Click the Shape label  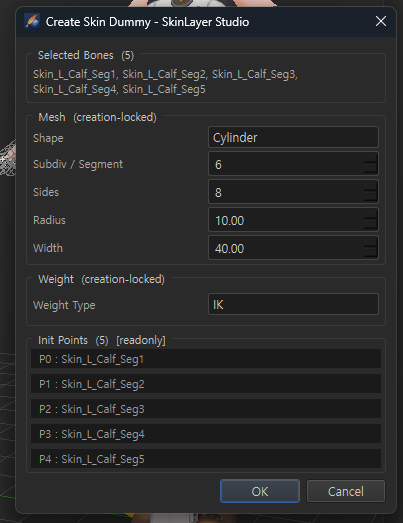pyautogui.click(x=48, y=138)
